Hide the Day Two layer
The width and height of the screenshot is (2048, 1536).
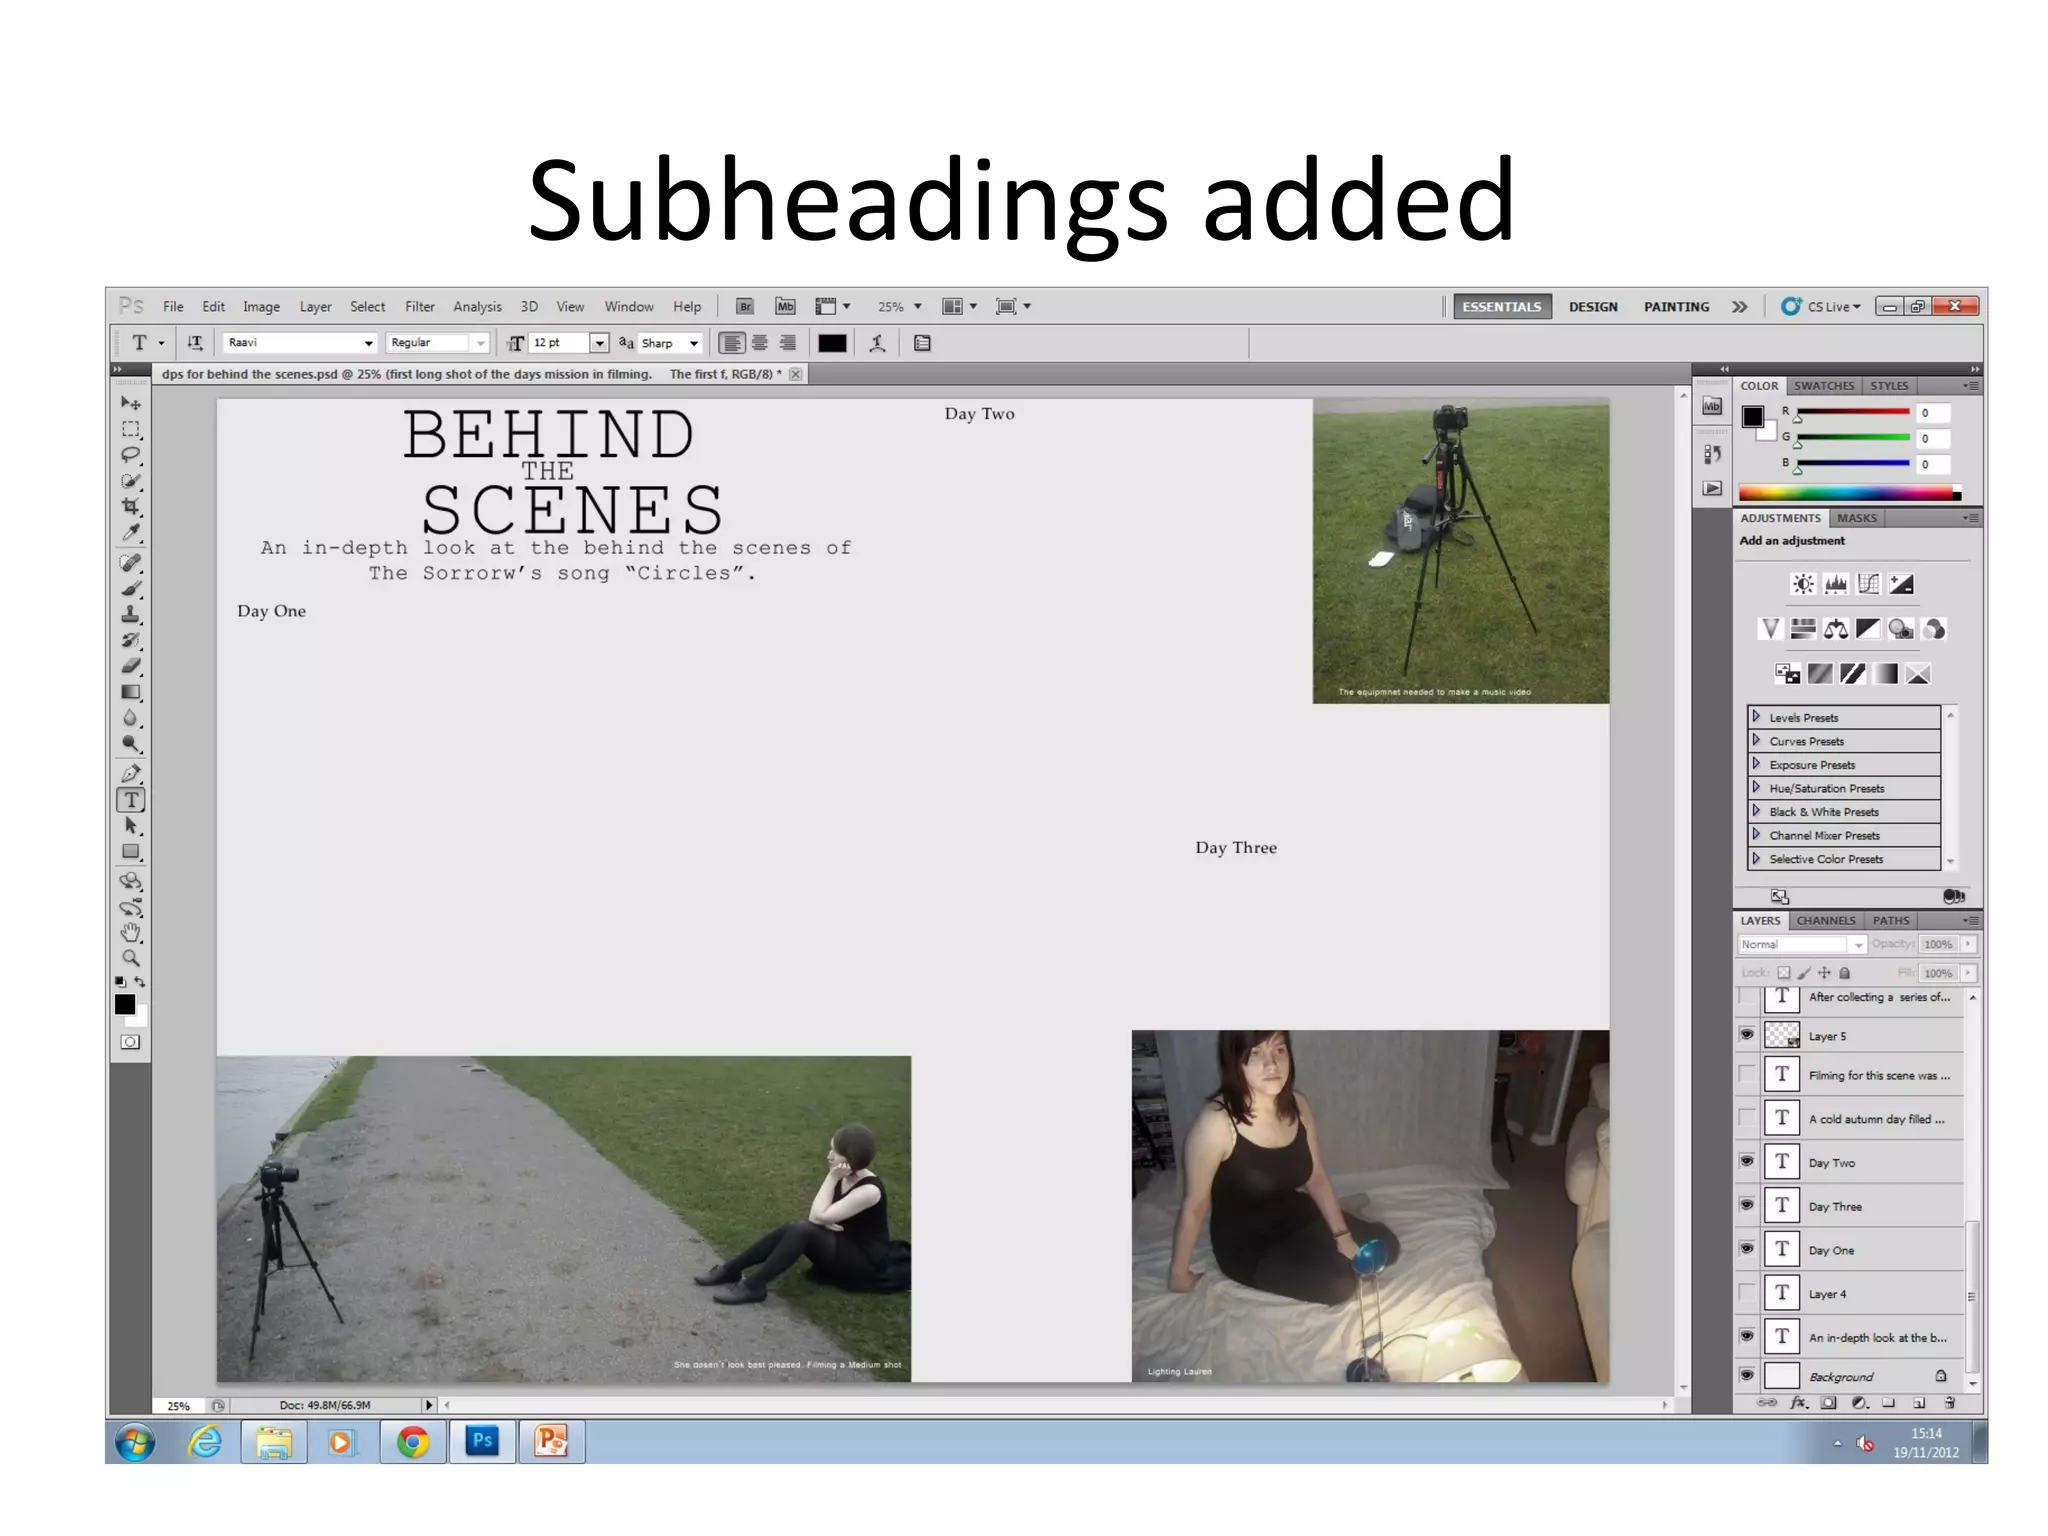[1747, 1161]
